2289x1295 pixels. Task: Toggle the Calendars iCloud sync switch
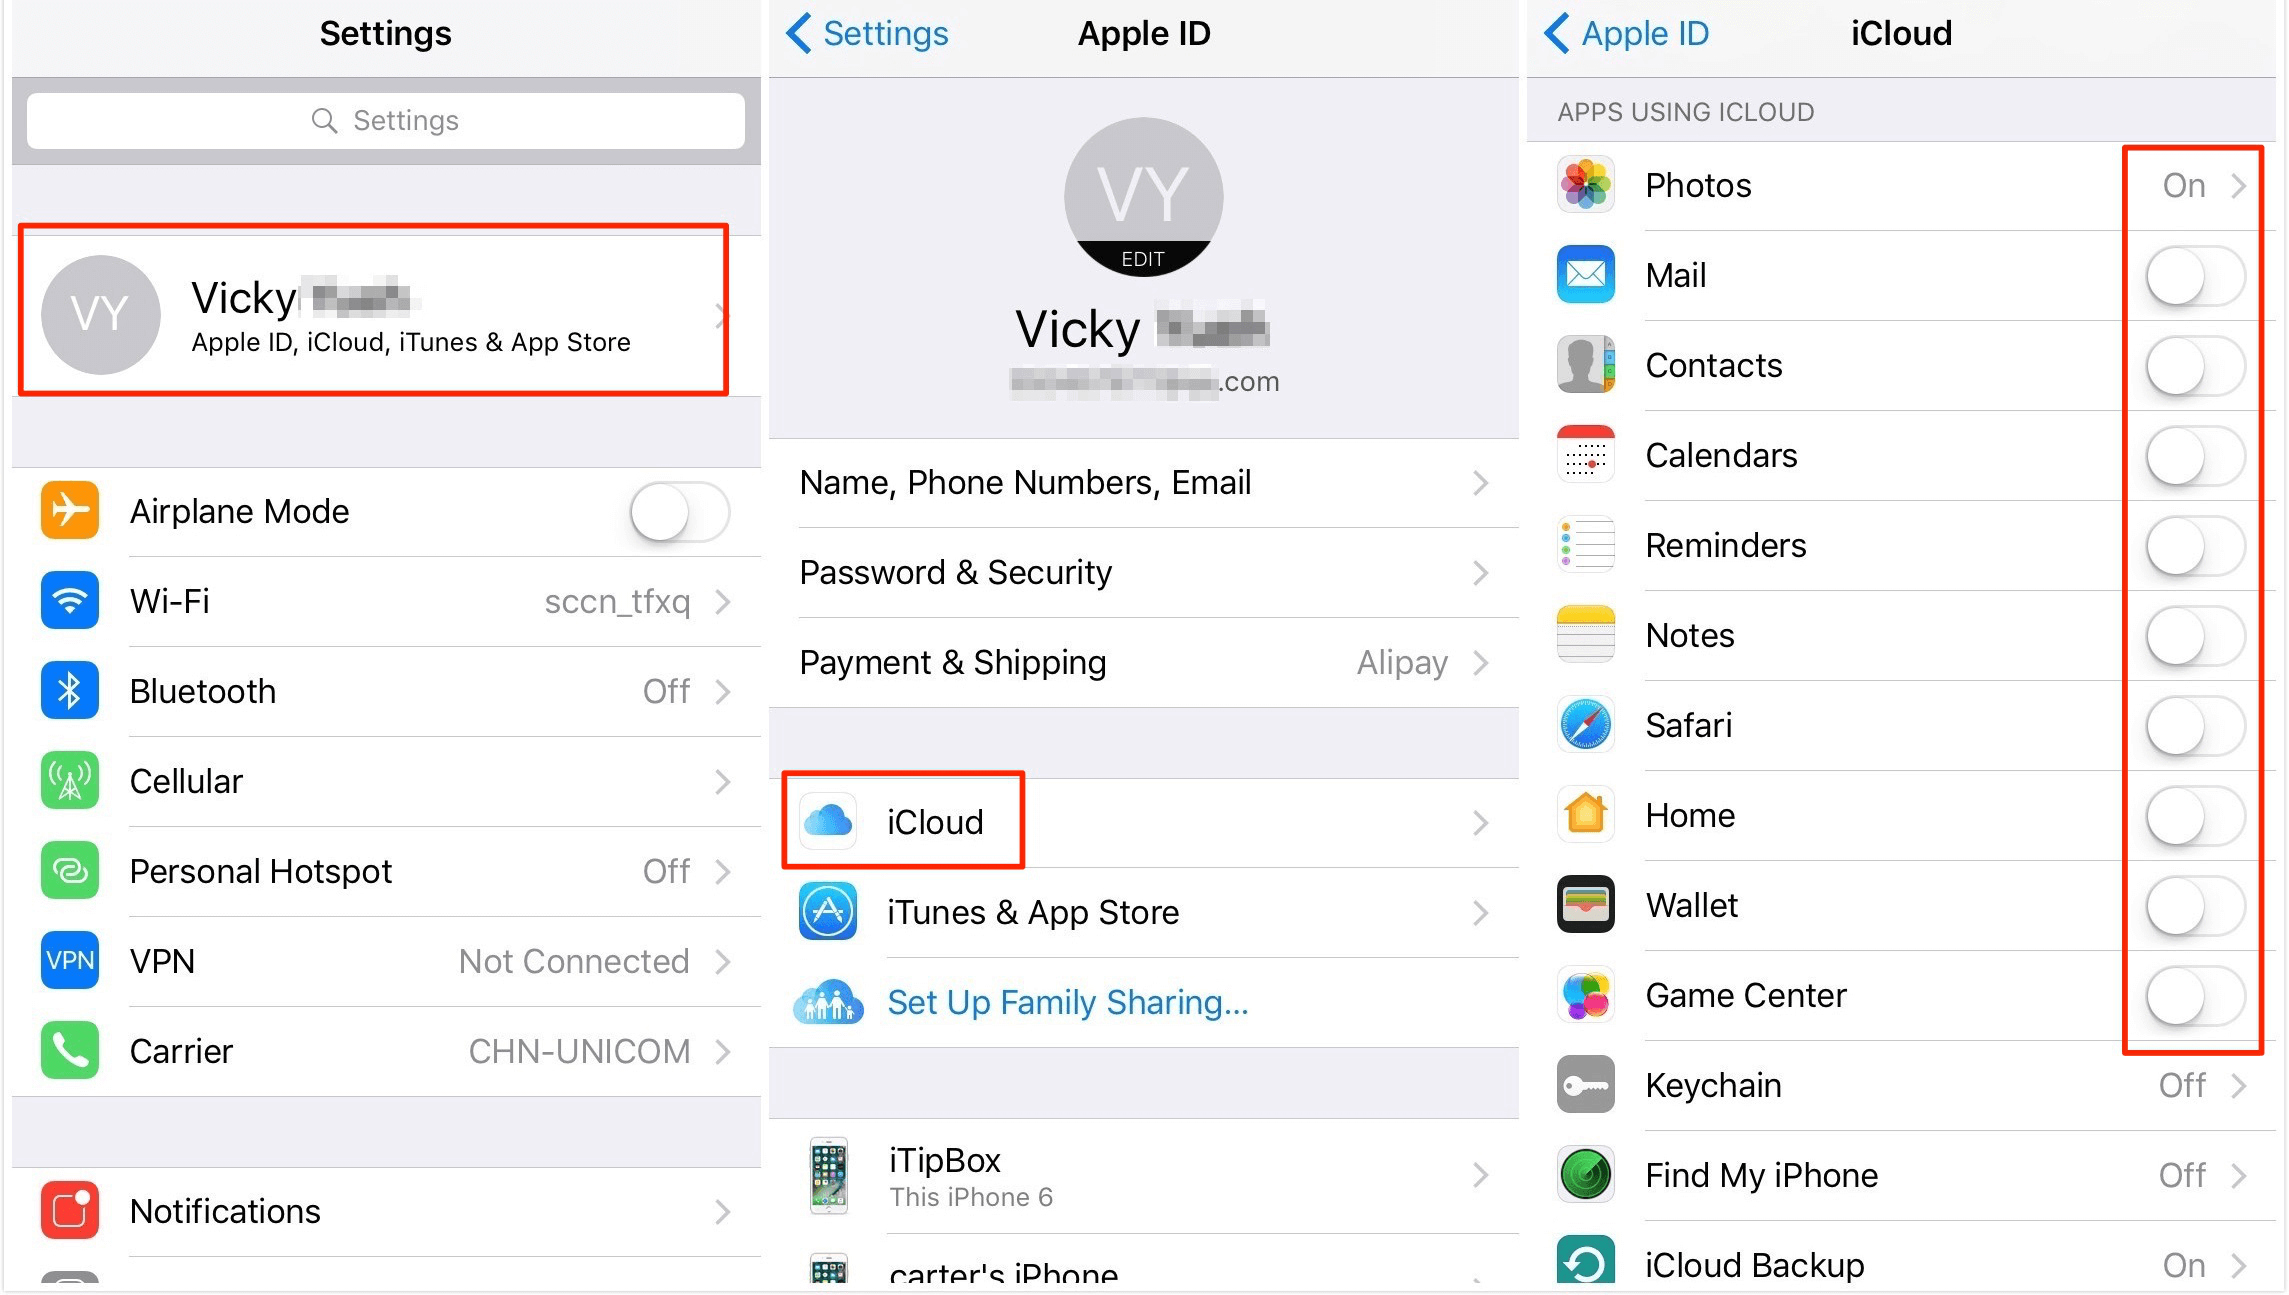pos(2196,456)
